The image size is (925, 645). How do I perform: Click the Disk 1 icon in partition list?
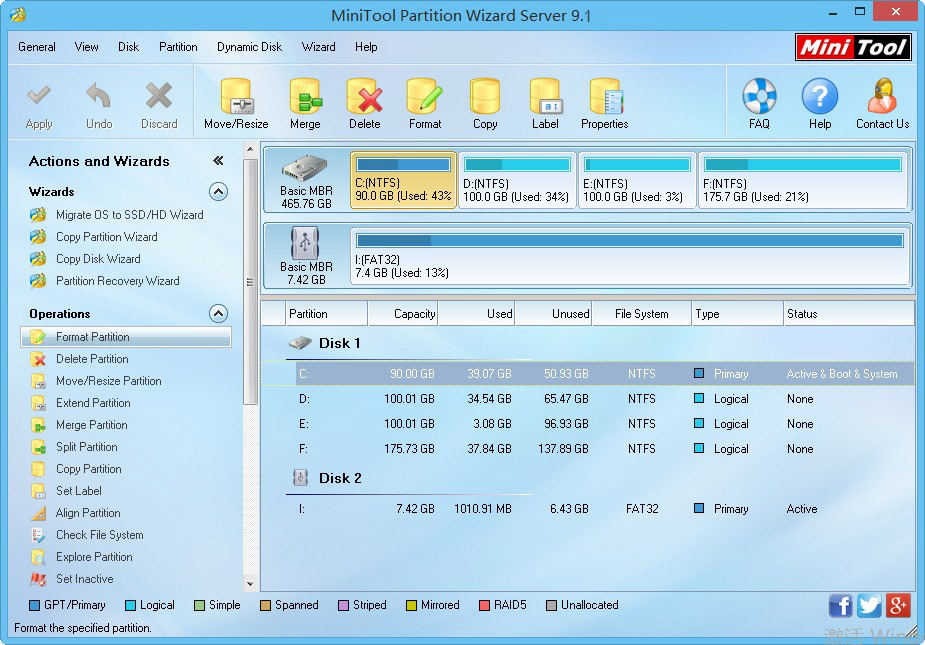point(300,343)
